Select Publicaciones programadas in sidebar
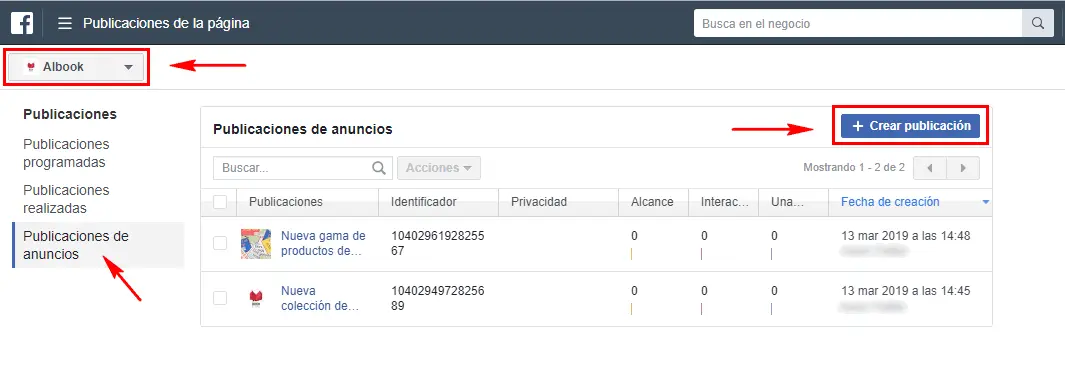 (66, 153)
